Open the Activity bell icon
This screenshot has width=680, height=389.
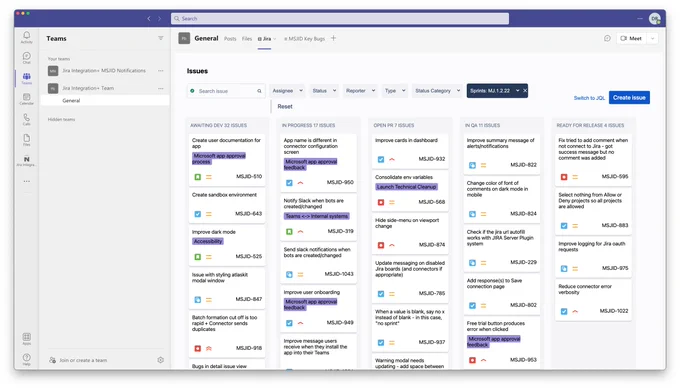click(x=26, y=36)
